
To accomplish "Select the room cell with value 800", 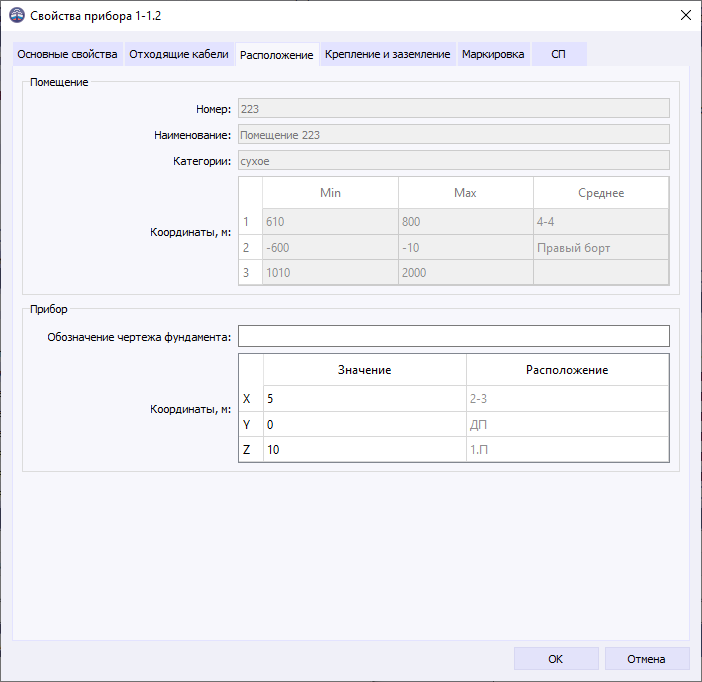I will pyautogui.click(x=466, y=222).
